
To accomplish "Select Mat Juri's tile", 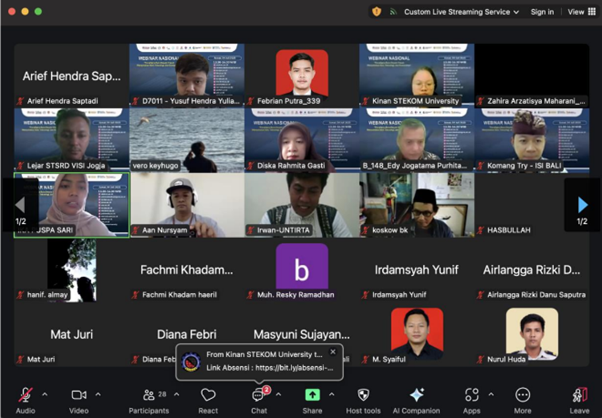I will pyautogui.click(x=72, y=334).
